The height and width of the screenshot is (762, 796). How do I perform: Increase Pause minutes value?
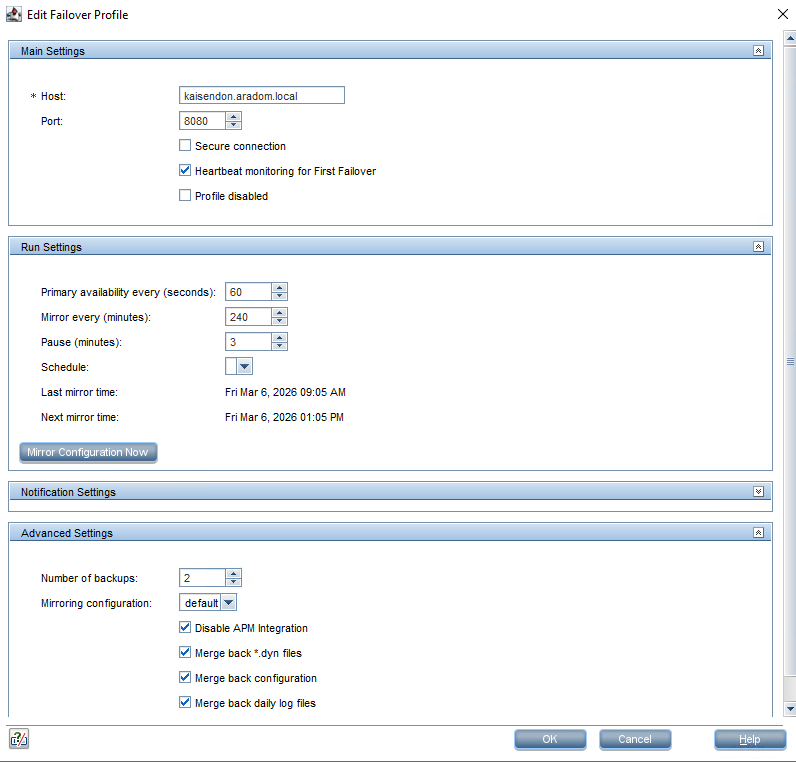pos(280,338)
